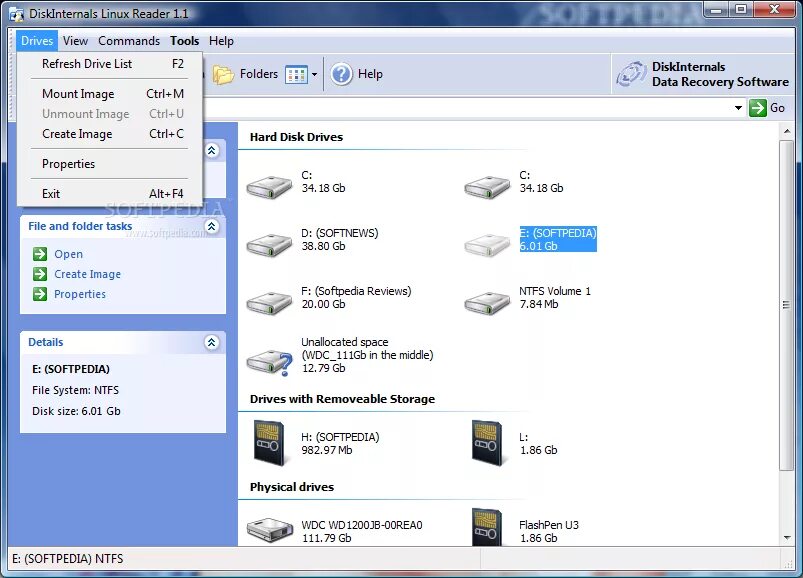This screenshot has width=803, height=578.
Task: Click the Folders toolbar icon
Action: click(x=223, y=75)
